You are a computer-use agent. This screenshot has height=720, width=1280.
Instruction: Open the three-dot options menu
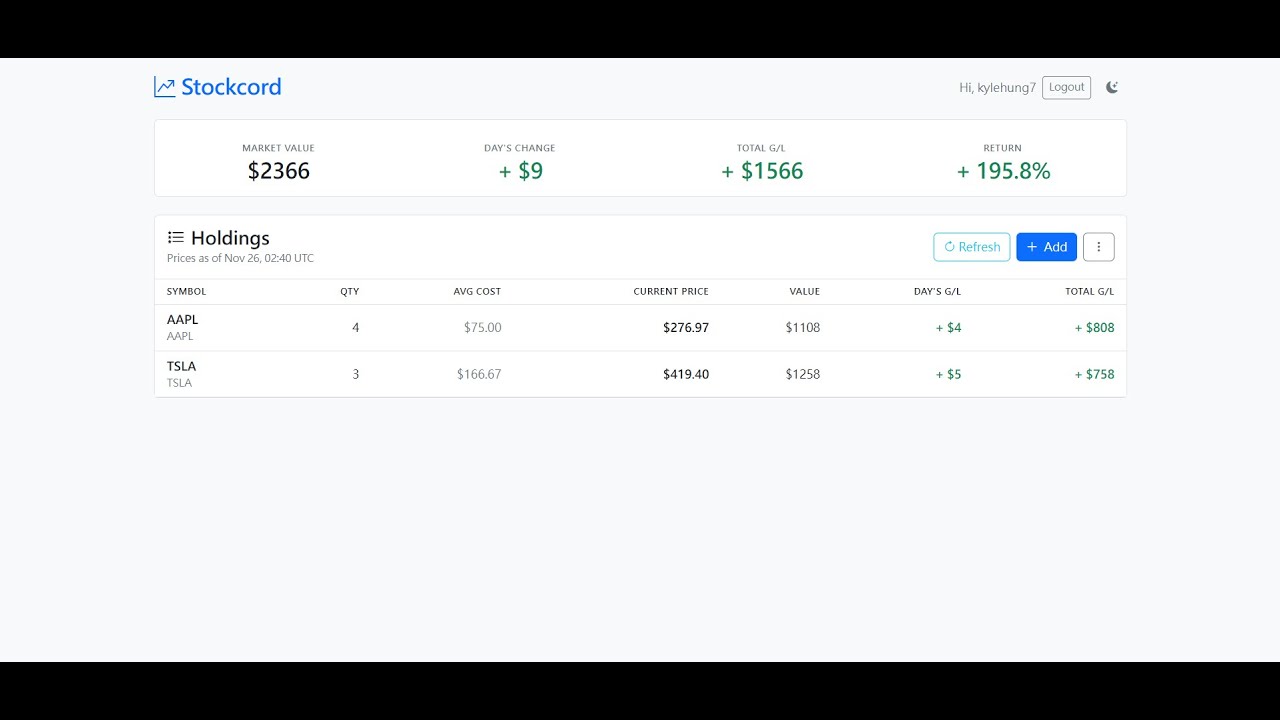pos(1098,247)
